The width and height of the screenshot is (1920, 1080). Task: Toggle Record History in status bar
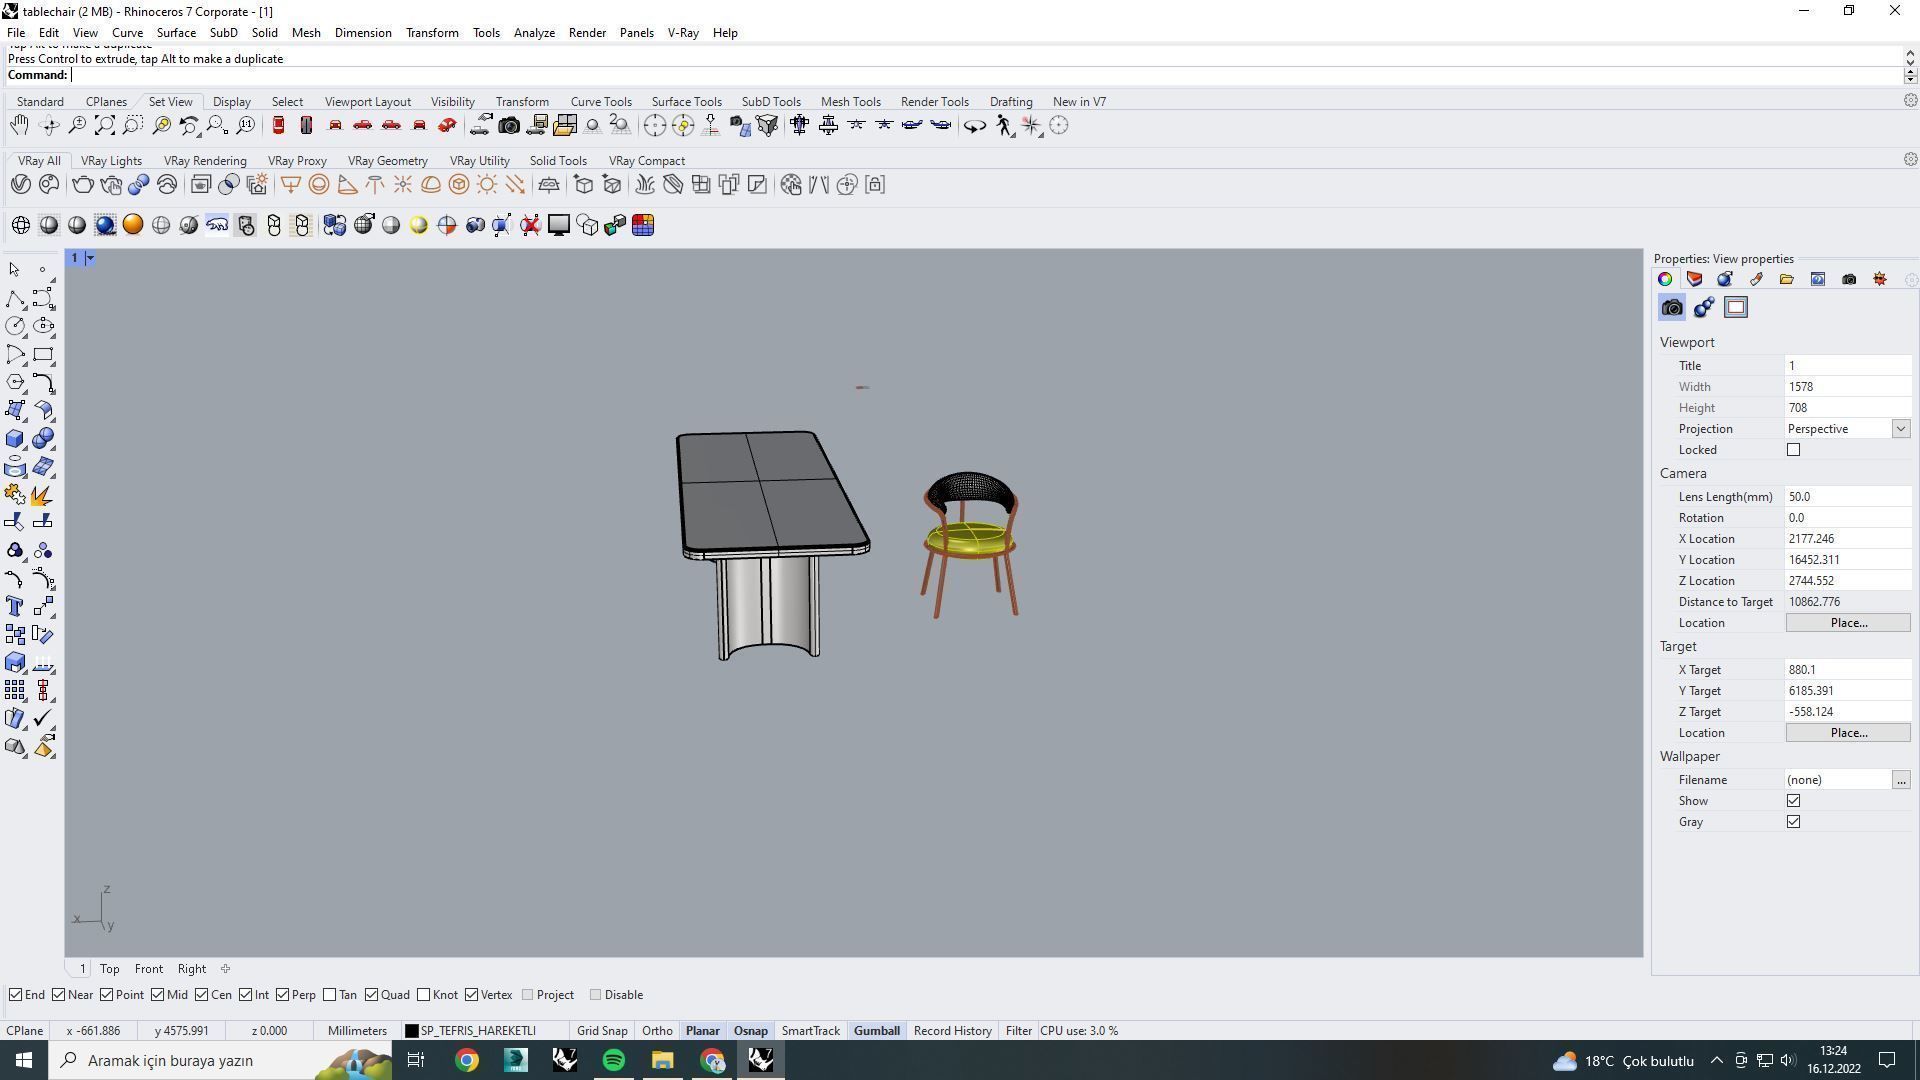tap(952, 1031)
